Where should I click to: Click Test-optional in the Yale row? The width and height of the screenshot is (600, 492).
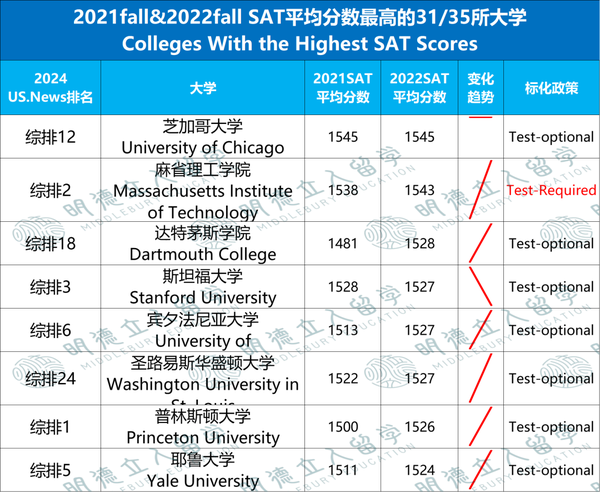pyautogui.click(x=551, y=470)
